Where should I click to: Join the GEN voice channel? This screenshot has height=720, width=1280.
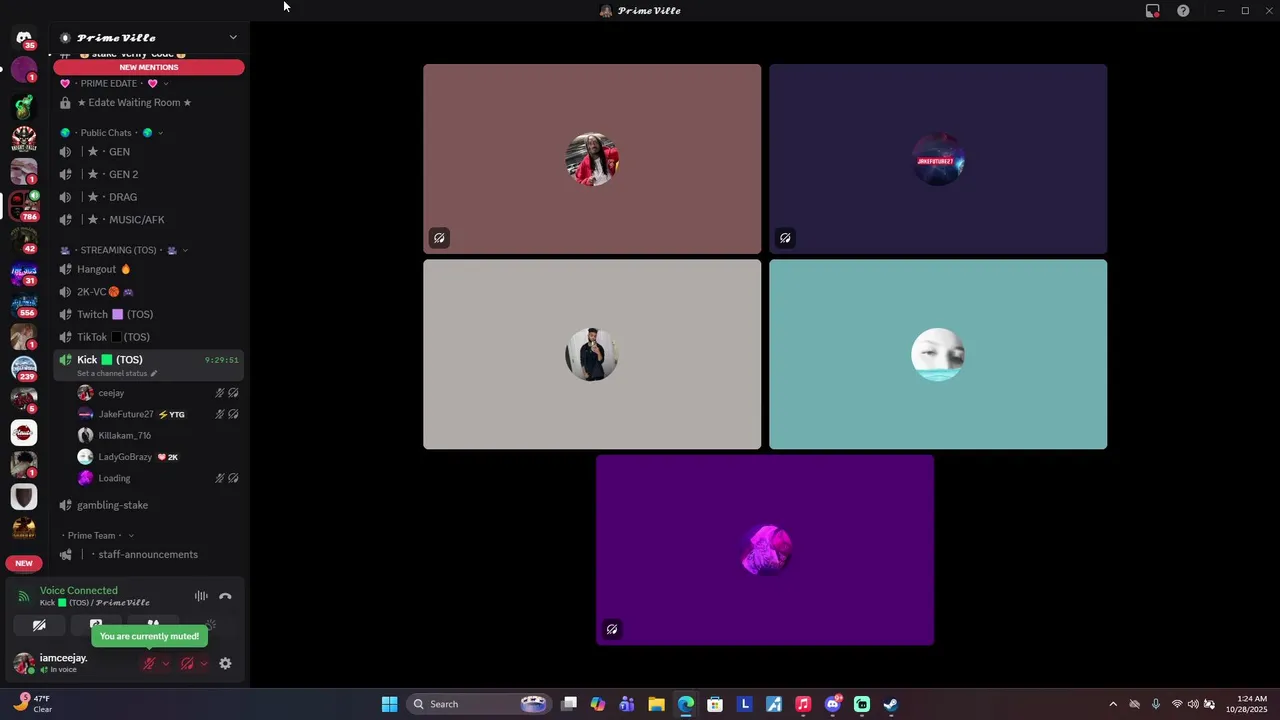point(148,152)
